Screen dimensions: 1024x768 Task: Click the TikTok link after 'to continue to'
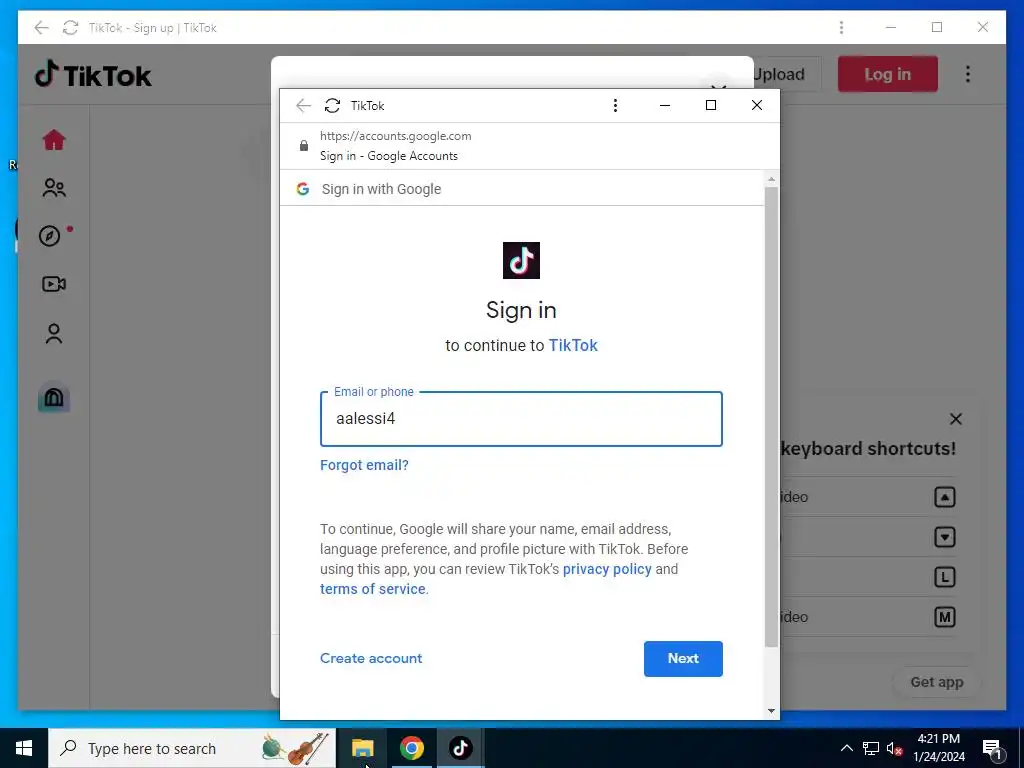[573, 345]
